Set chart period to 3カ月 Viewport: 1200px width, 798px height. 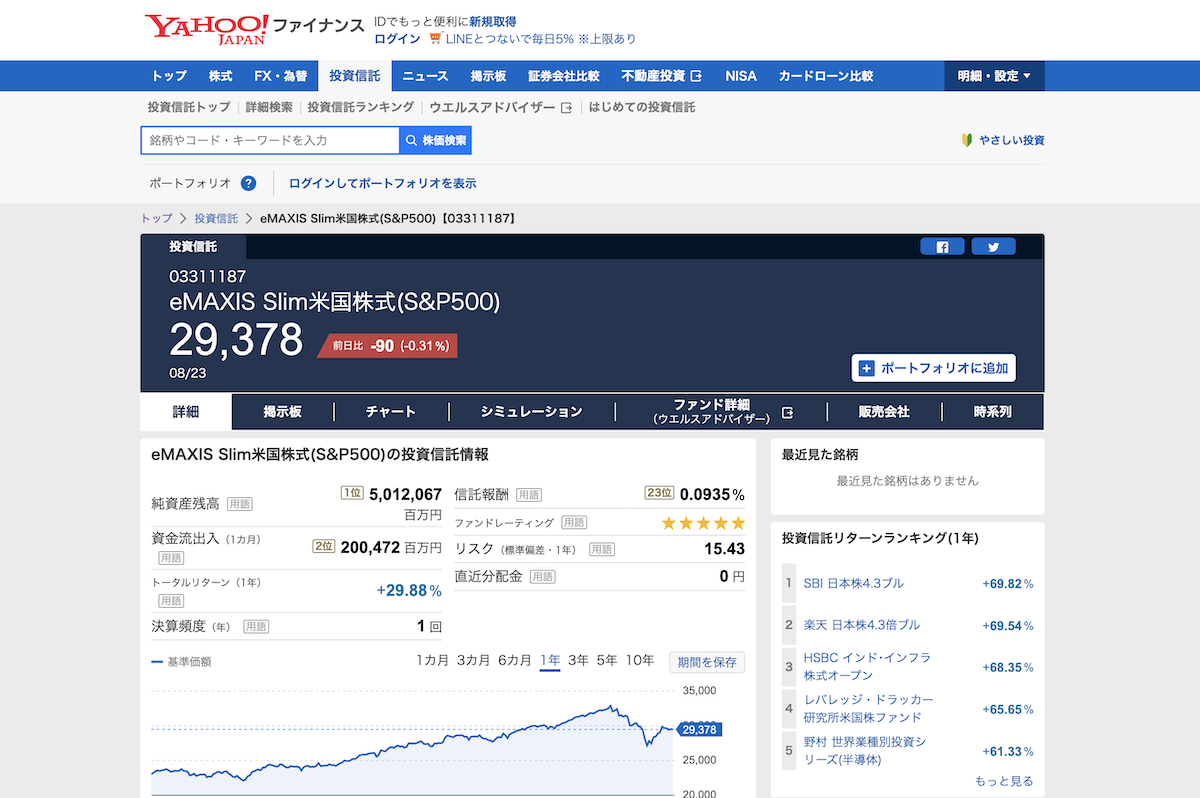[x=473, y=660]
